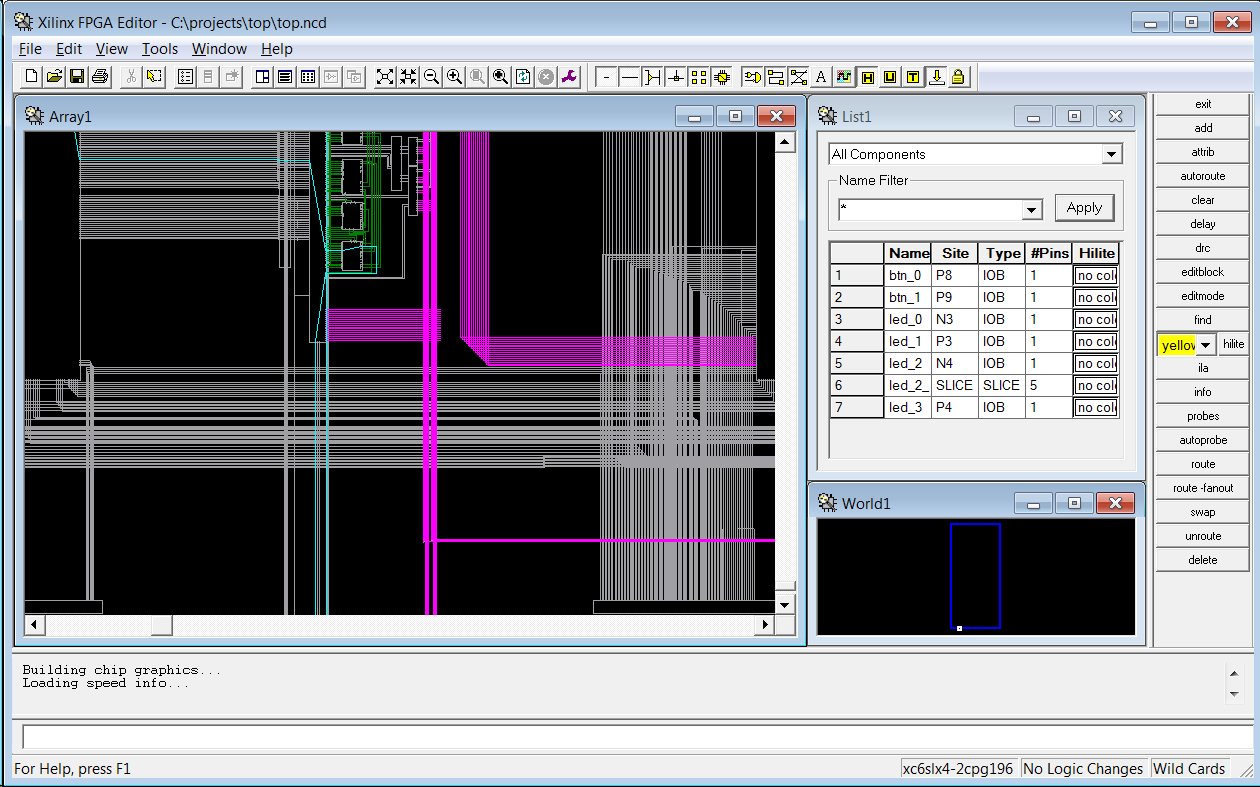Click the Zoom Out magnifier icon

coord(432,76)
